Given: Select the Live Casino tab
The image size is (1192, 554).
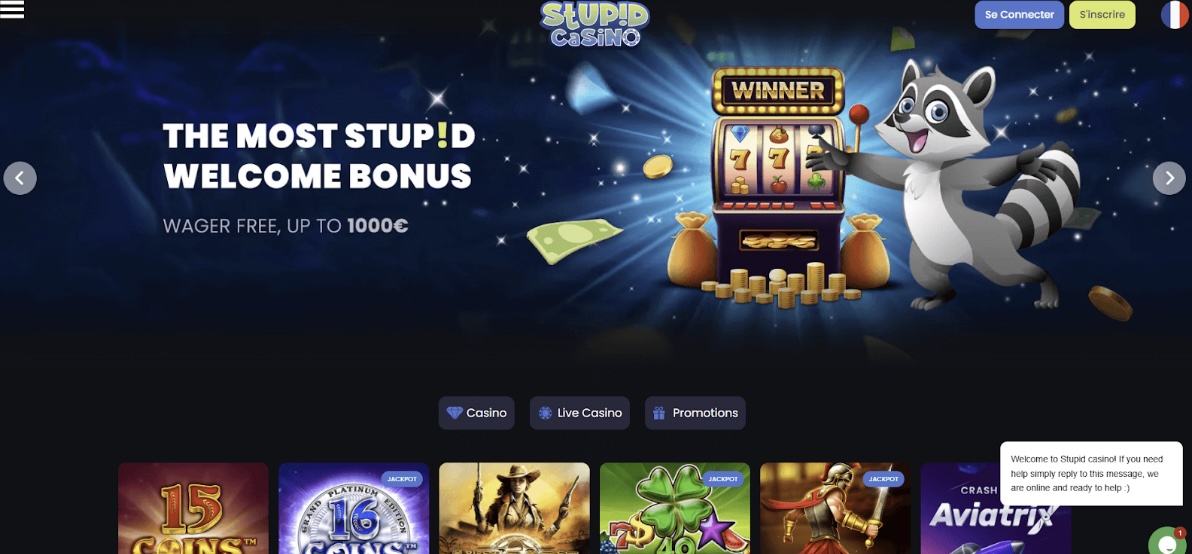Looking at the screenshot, I should click(580, 413).
